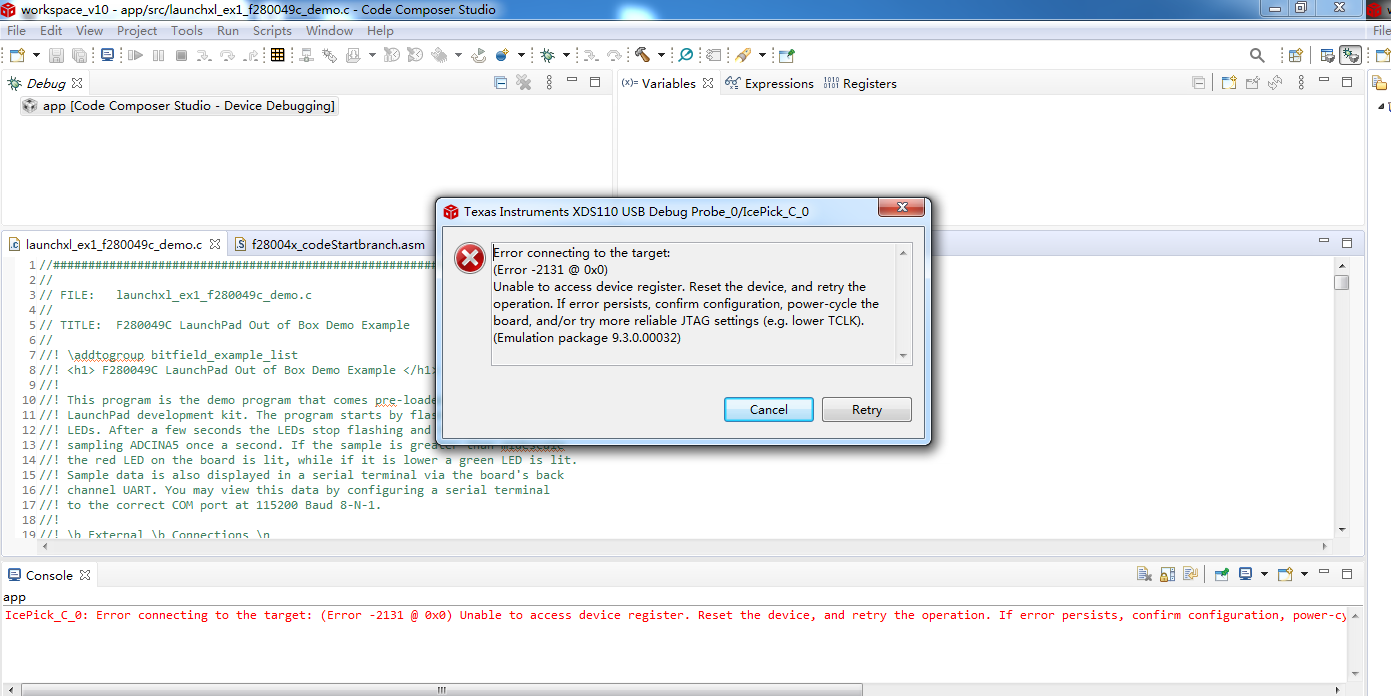Click Cancel in the error dialog
This screenshot has width=1391, height=696.
click(x=769, y=409)
